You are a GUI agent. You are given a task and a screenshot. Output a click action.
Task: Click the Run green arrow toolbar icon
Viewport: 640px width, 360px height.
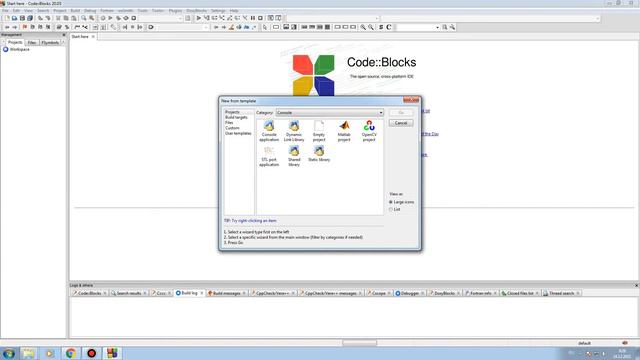click(110, 18)
